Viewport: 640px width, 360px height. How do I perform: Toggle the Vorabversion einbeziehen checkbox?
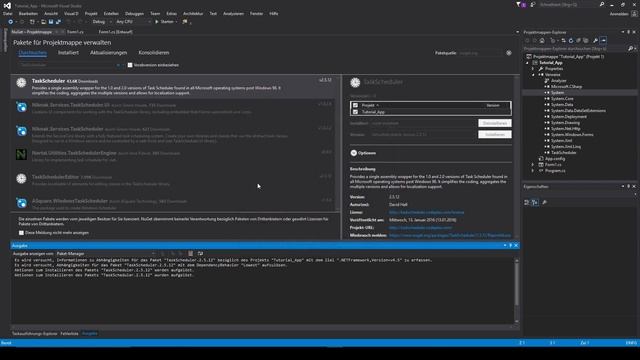130,65
